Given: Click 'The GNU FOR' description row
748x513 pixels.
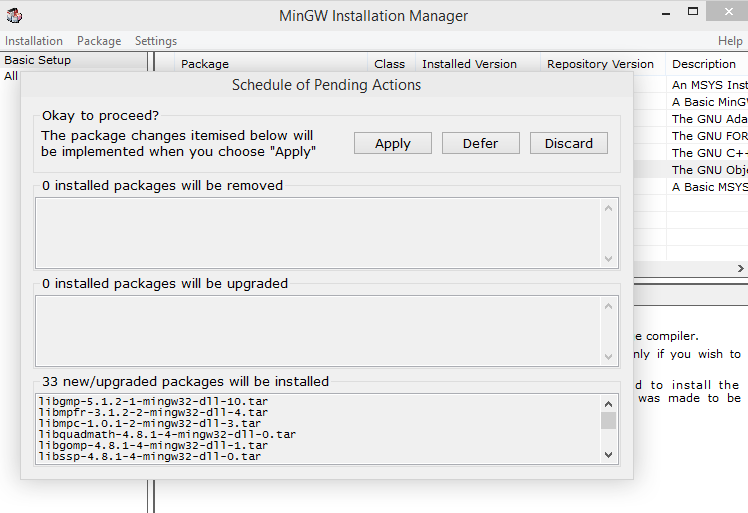Looking at the screenshot, I should 709,136.
